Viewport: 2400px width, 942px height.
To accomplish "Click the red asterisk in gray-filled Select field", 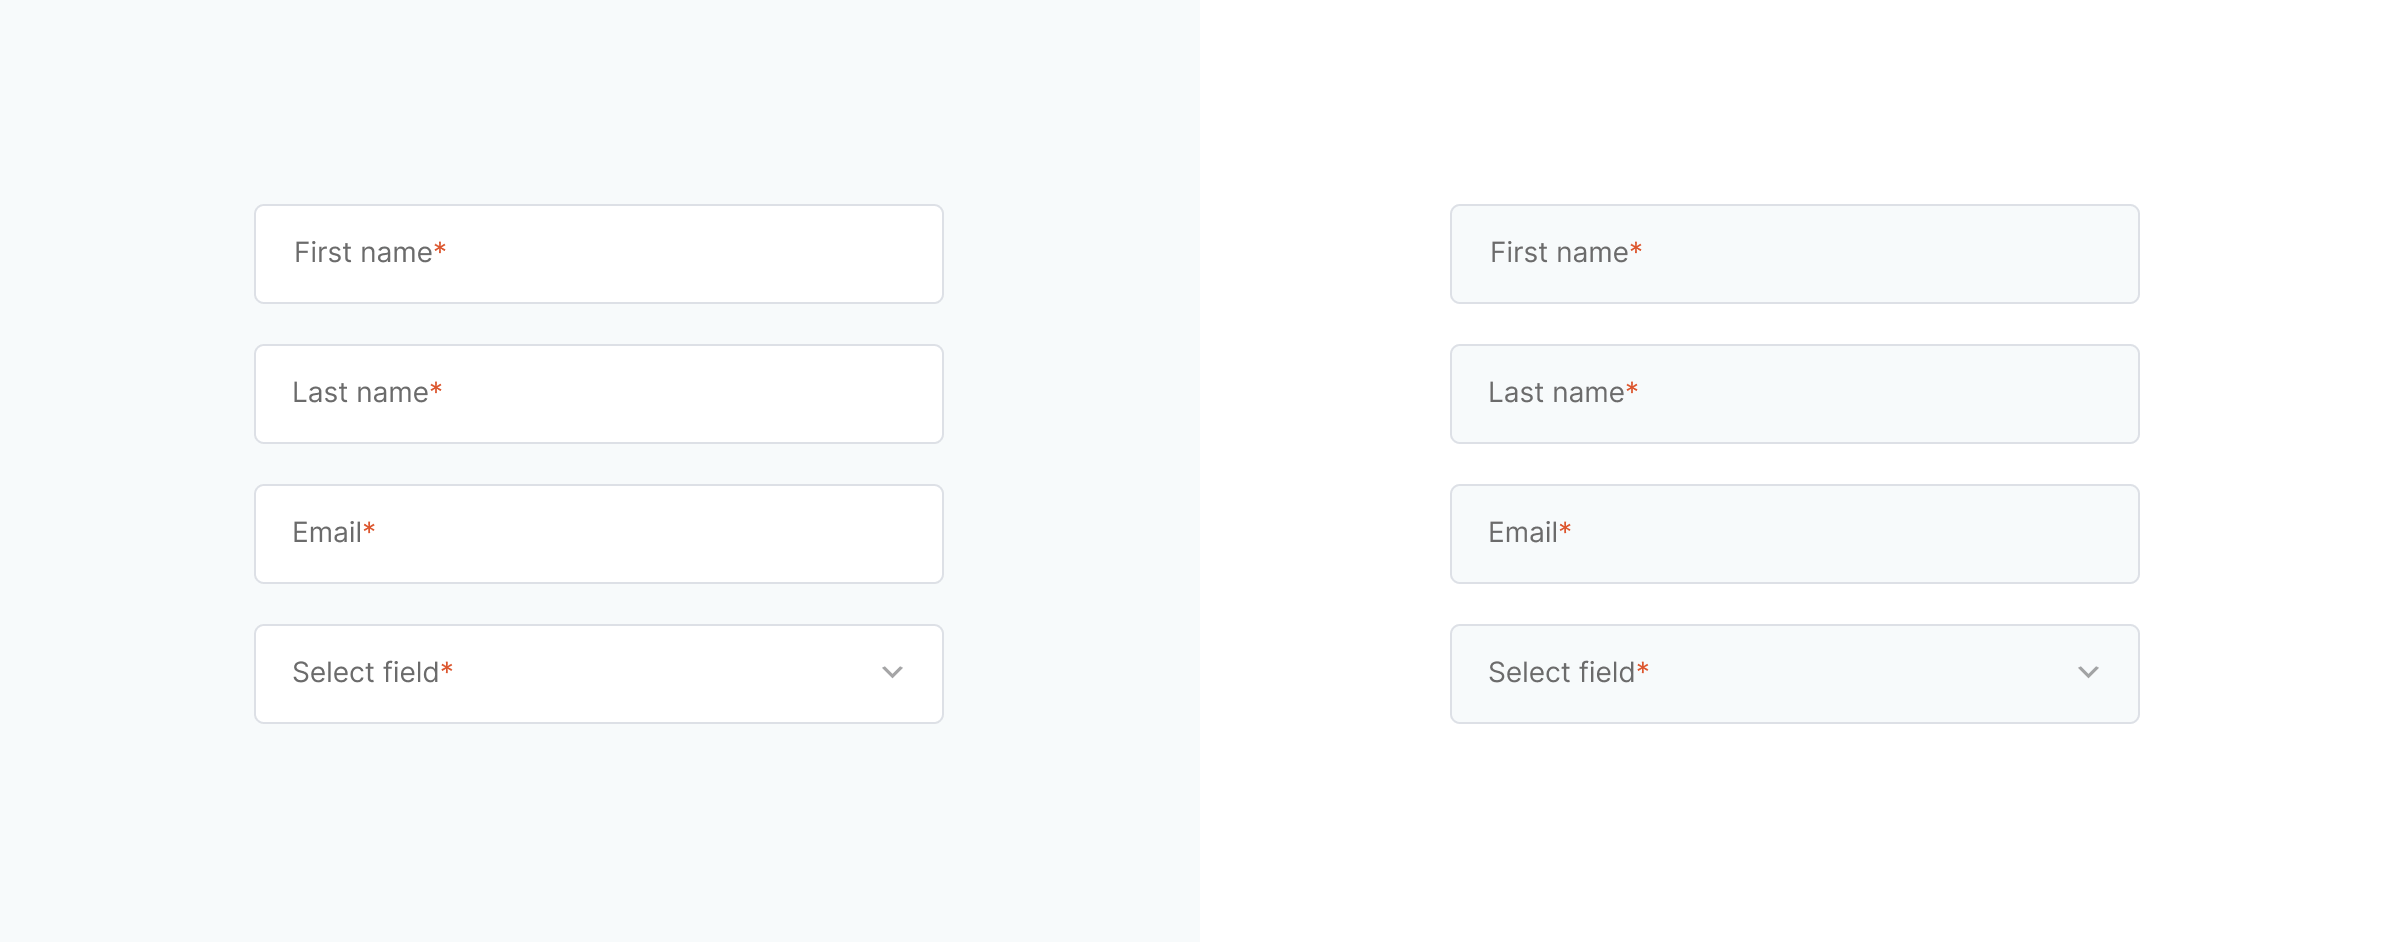I will tap(1643, 668).
